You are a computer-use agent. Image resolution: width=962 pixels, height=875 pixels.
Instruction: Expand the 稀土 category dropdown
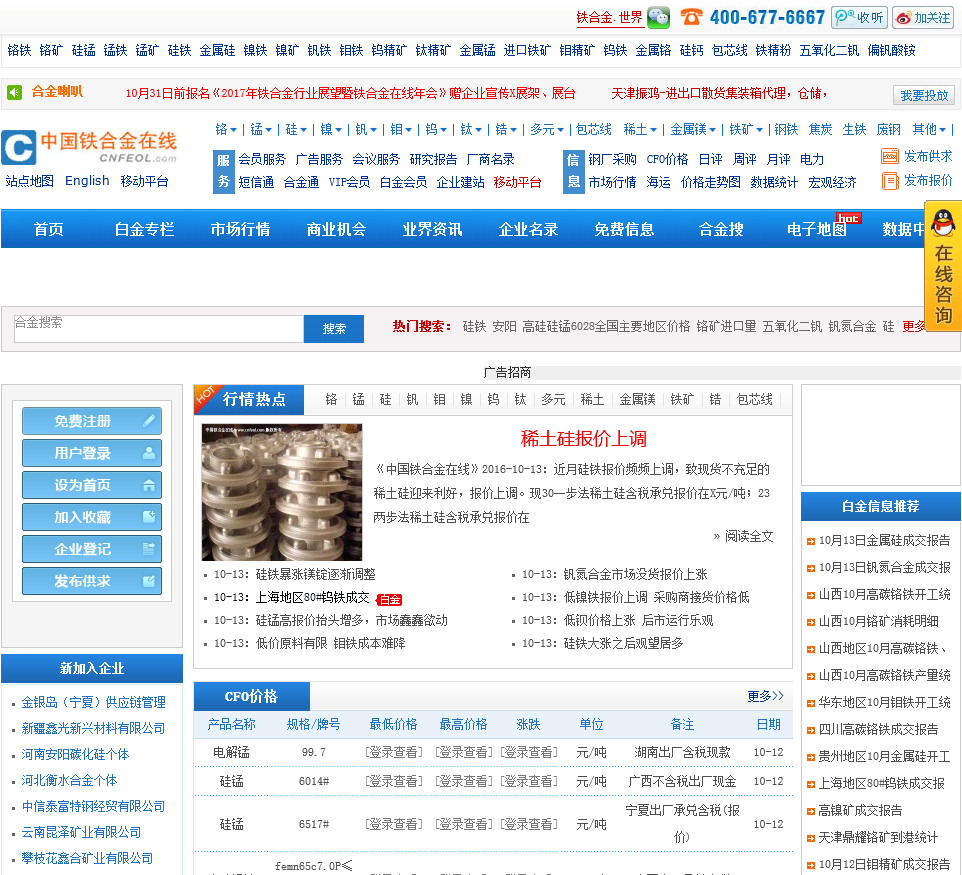pyautogui.click(x=640, y=129)
